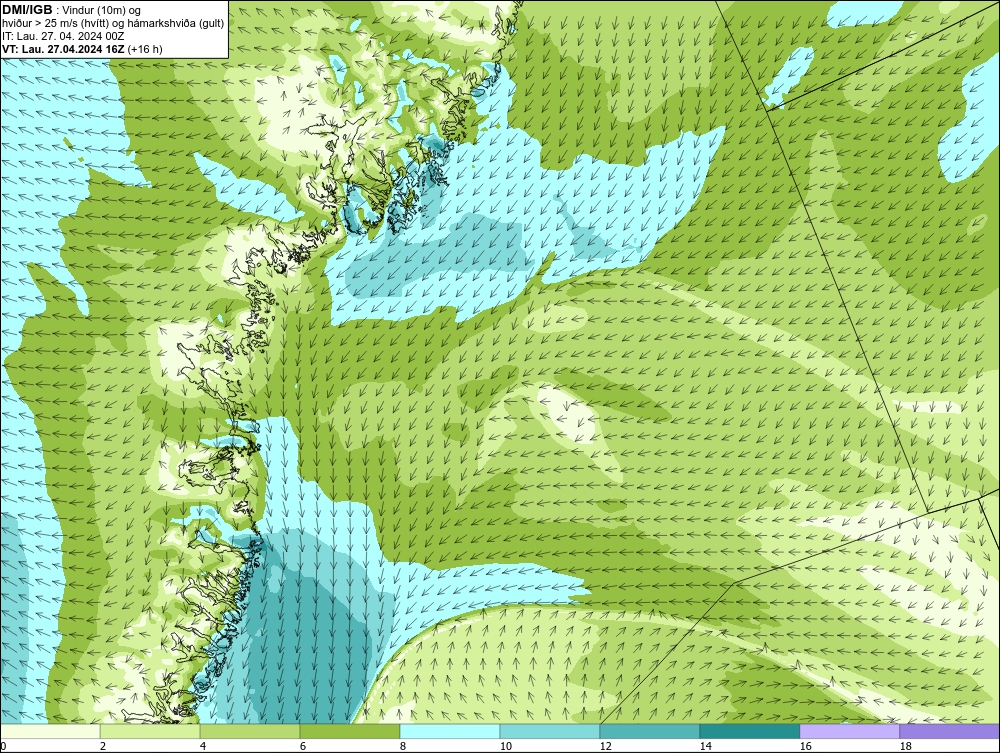This screenshot has height=753, width=1000.
Task: Click the legend scale label '12'
Action: pyautogui.click(x=605, y=747)
